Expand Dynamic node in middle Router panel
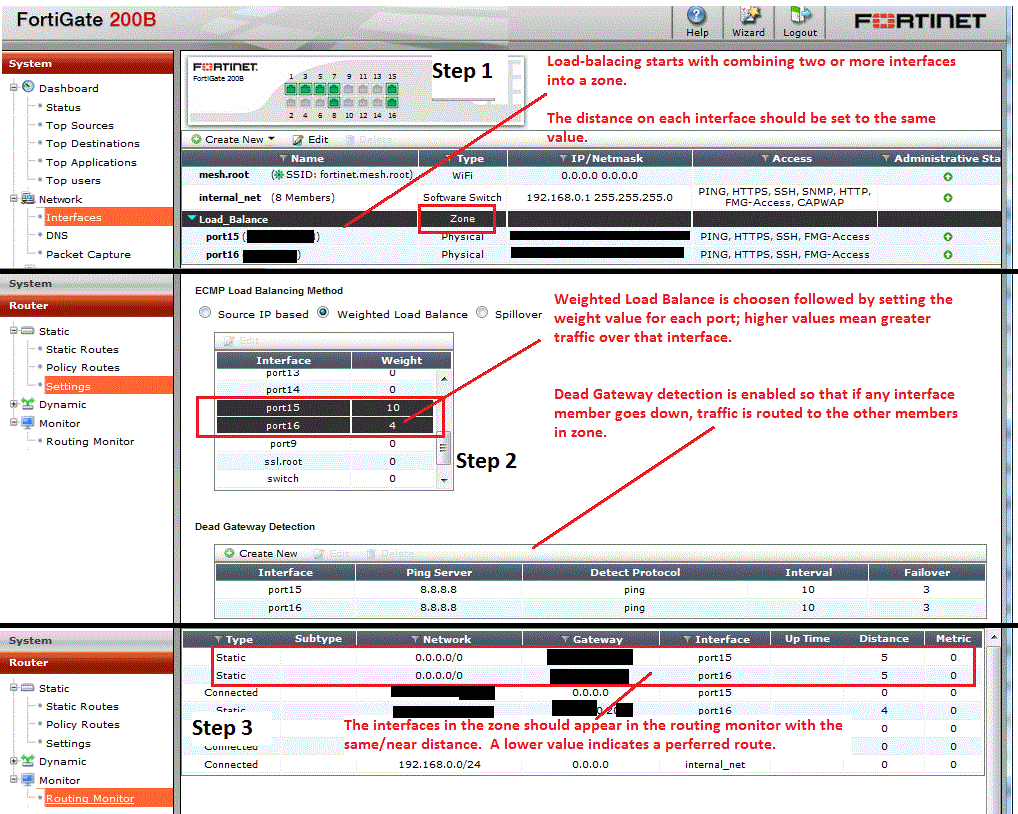The image size is (1018, 814). (14, 404)
